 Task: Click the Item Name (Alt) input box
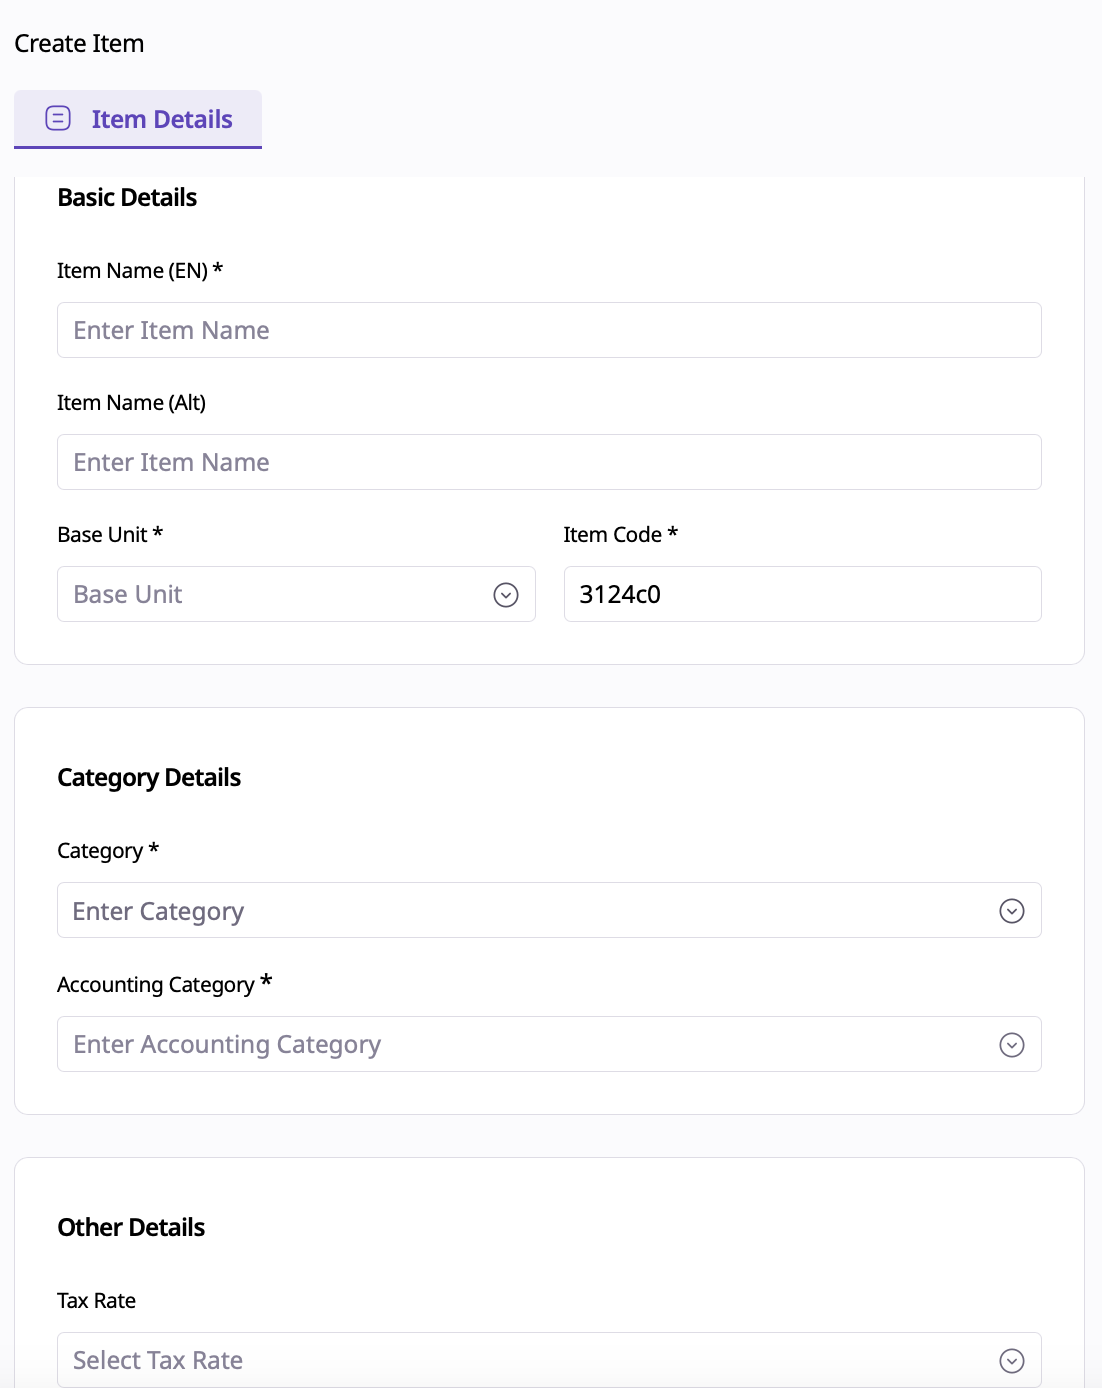tap(548, 462)
